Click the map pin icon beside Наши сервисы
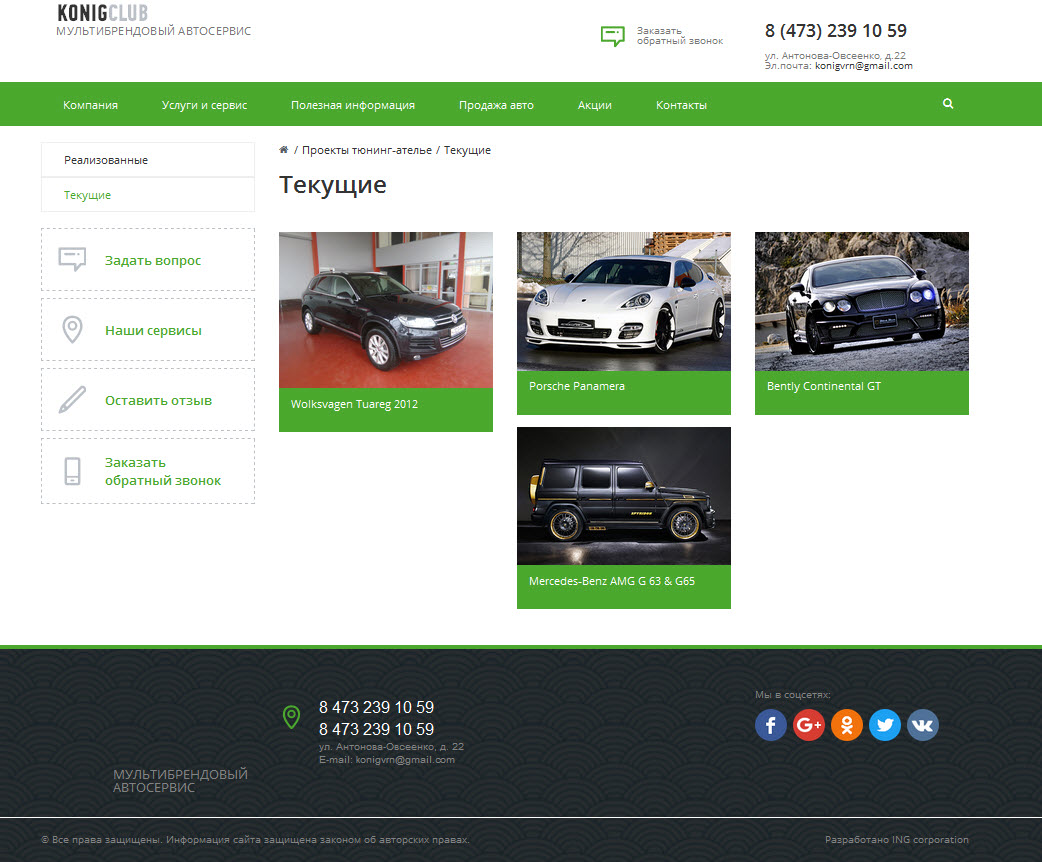 (72, 330)
